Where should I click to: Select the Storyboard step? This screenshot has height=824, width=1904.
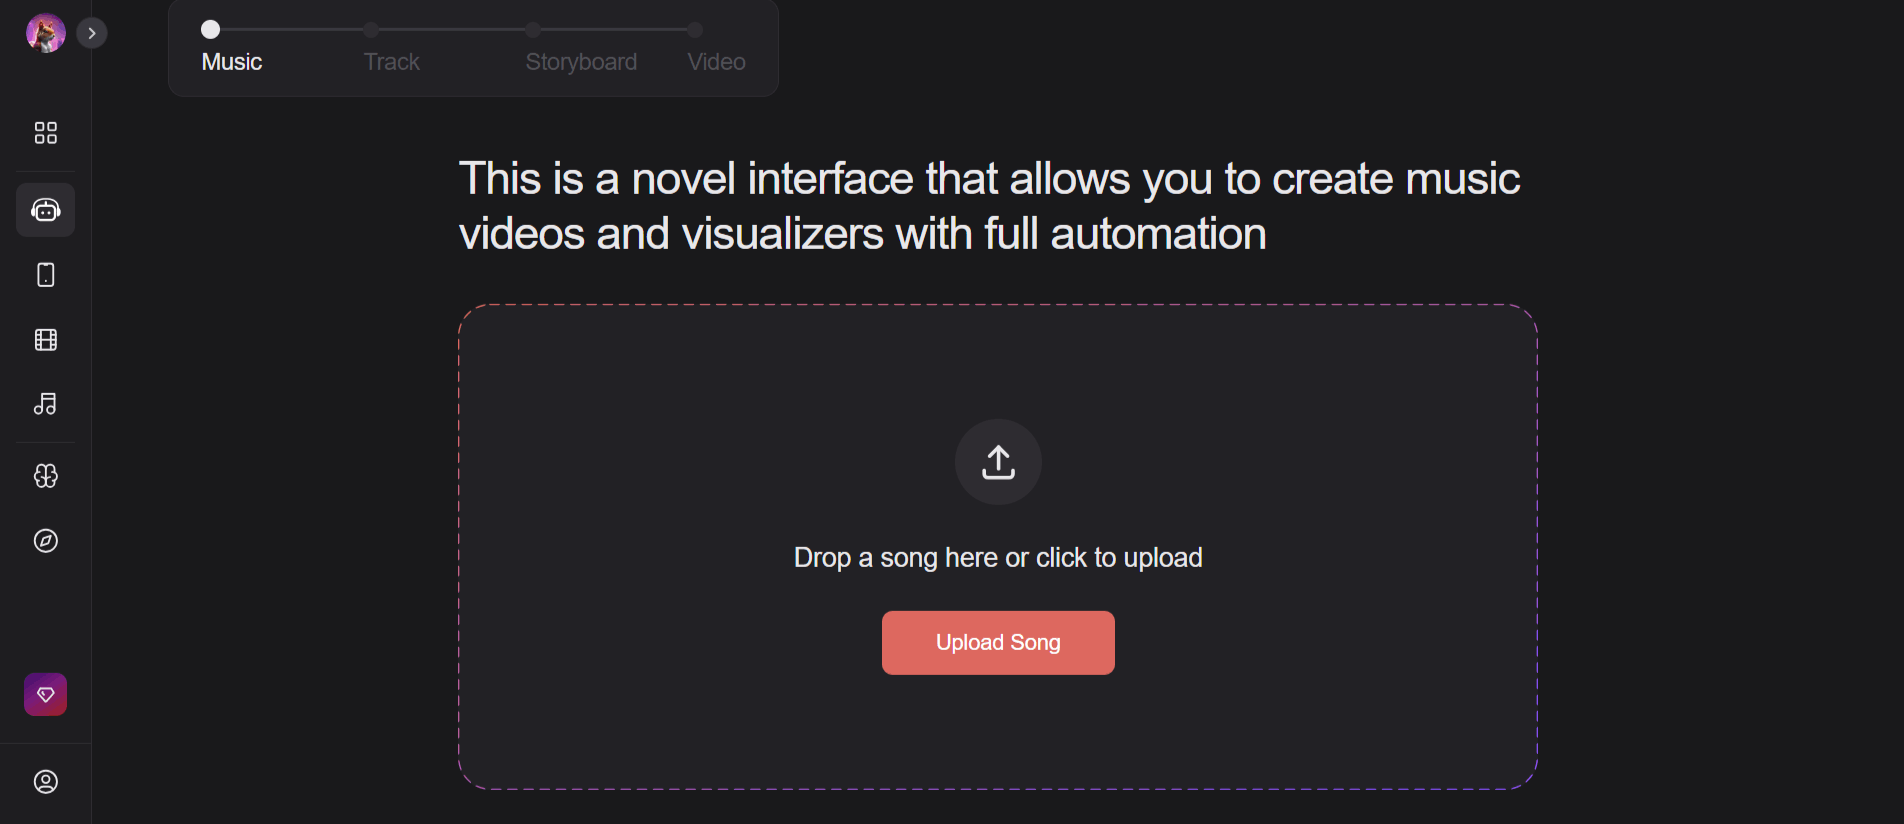pyautogui.click(x=581, y=62)
